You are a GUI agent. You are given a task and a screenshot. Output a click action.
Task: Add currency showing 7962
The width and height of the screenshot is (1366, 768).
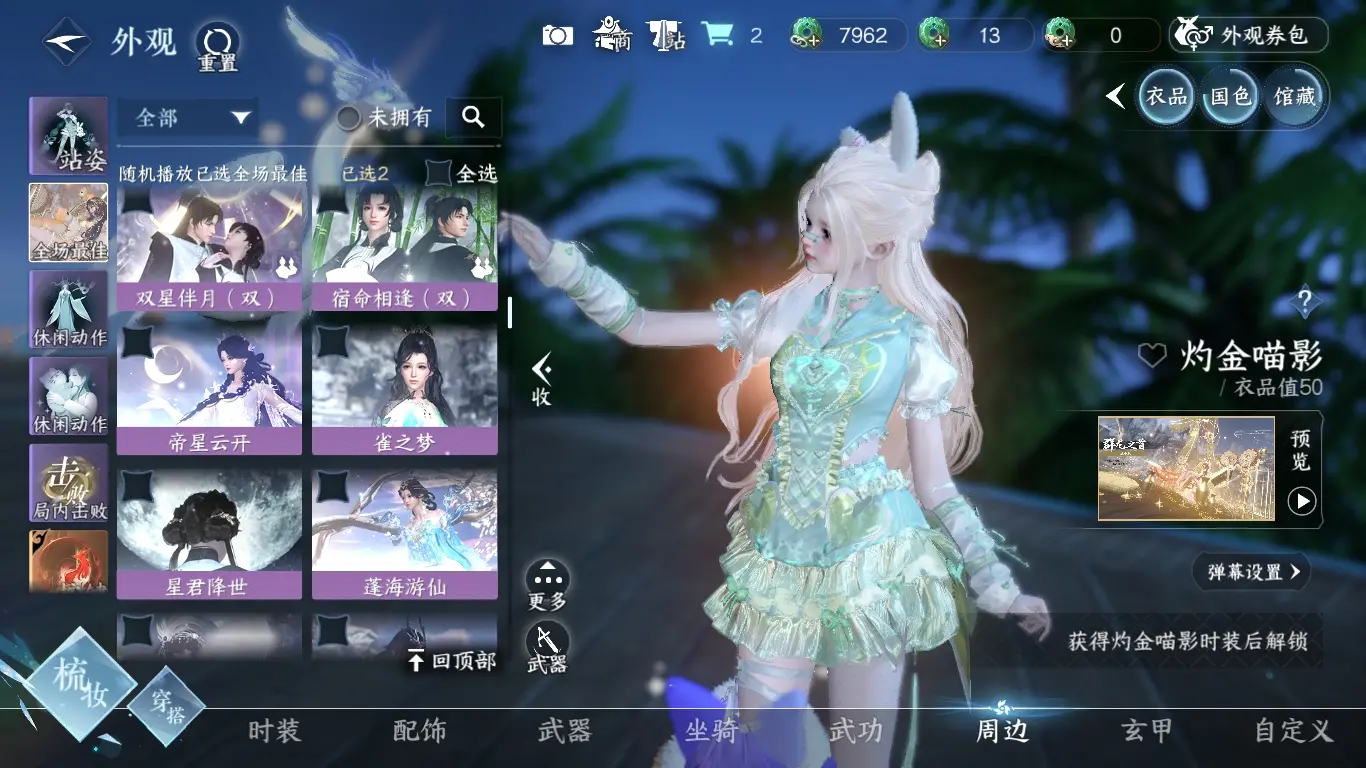pyautogui.click(x=805, y=36)
